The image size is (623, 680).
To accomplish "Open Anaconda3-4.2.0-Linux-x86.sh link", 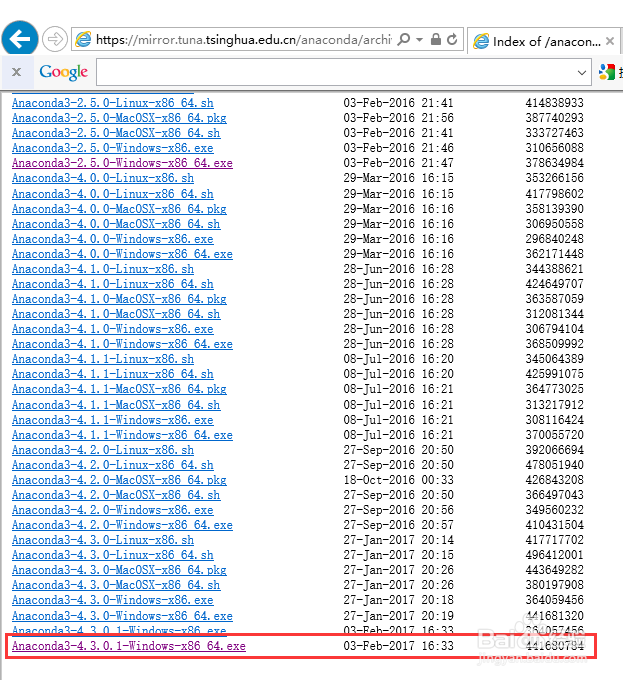I will tap(103, 450).
